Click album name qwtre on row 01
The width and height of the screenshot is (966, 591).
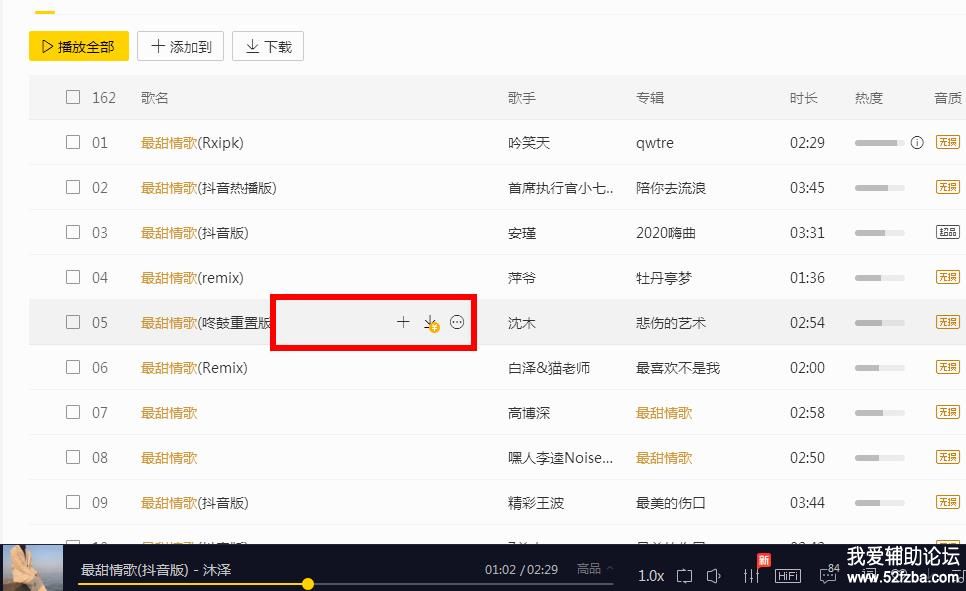(x=655, y=143)
